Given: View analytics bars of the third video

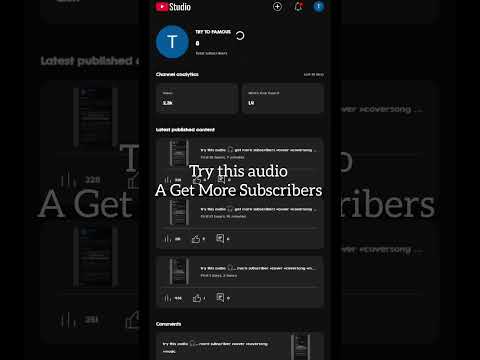Looking at the screenshot, I should [x=168, y=298].
